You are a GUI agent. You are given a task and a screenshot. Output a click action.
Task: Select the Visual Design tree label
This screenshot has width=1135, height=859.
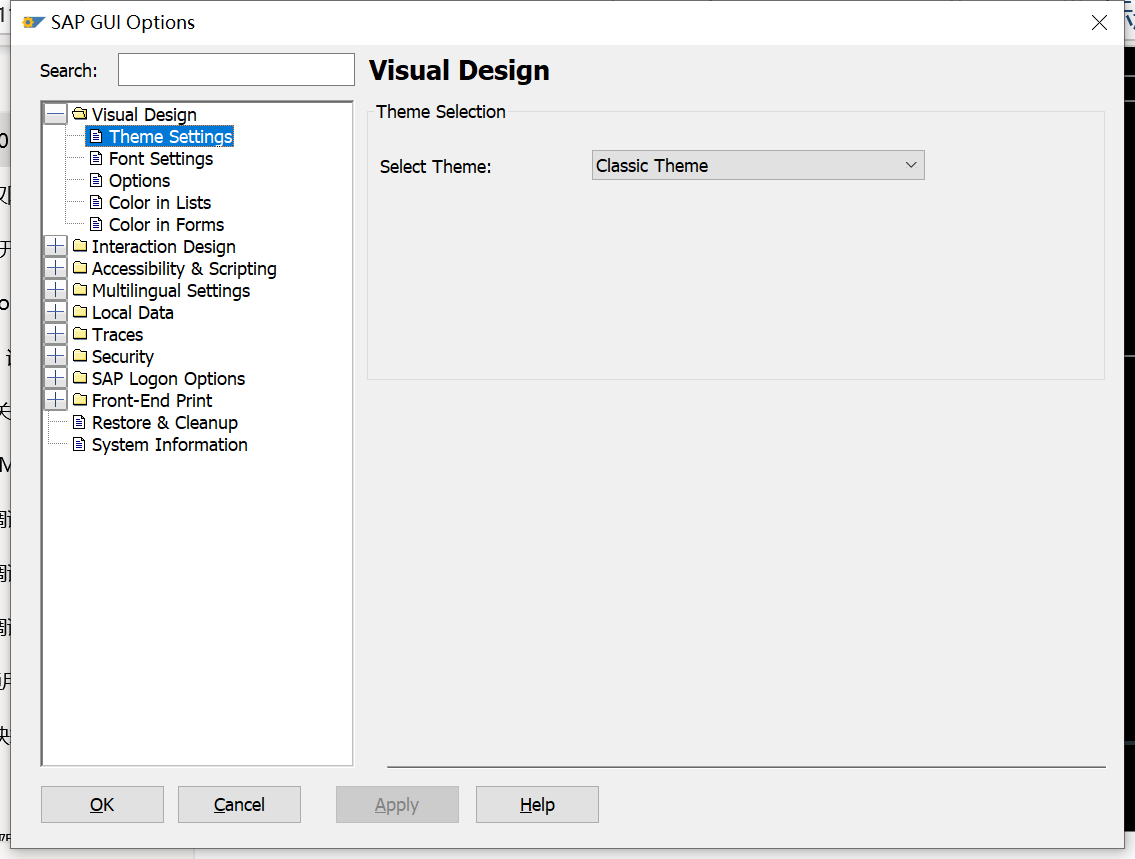click(144, 114)
